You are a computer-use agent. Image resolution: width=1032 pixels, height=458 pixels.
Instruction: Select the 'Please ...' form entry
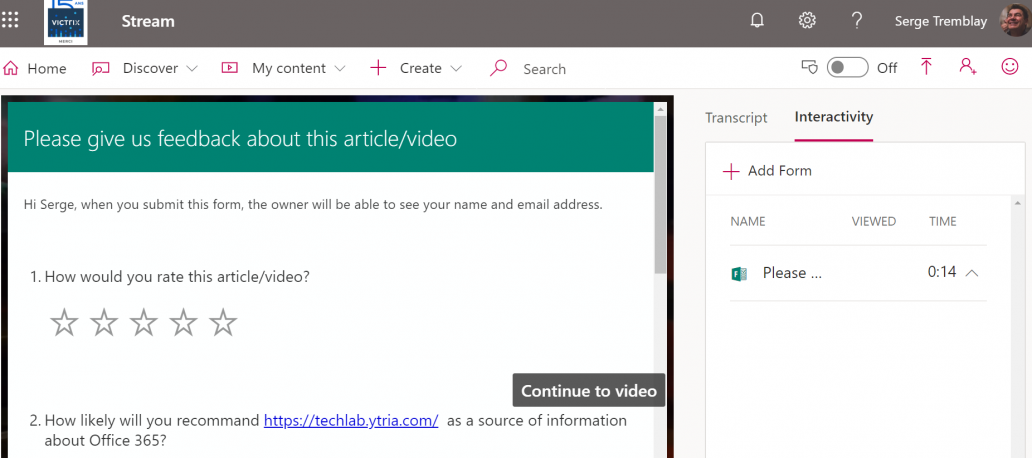(x=792, y=273)
